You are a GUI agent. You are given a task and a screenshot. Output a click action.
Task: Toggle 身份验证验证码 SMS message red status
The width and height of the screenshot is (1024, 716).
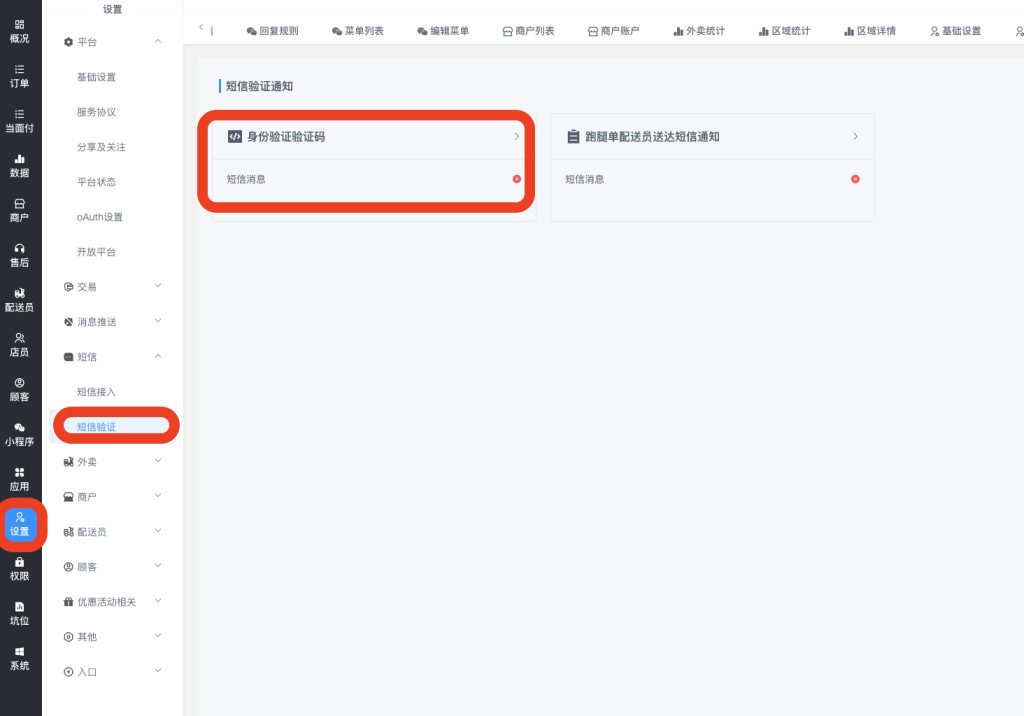517,179
